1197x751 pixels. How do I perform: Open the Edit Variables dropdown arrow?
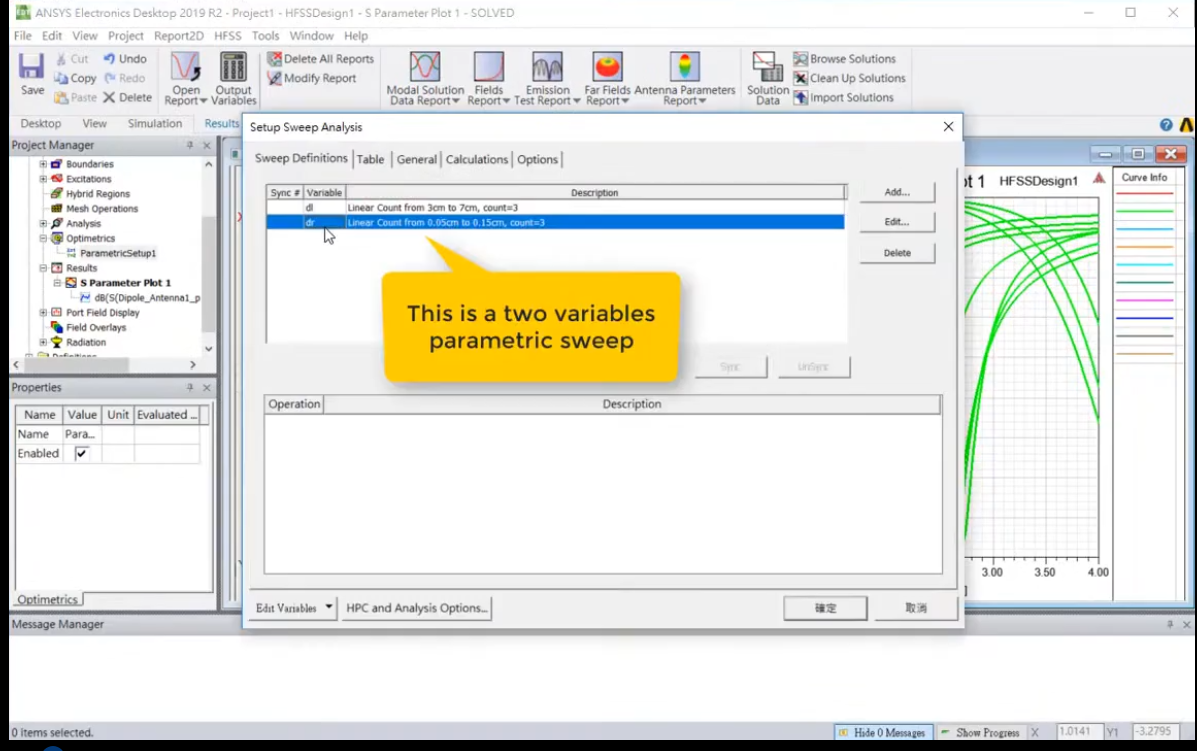(329, 608)
